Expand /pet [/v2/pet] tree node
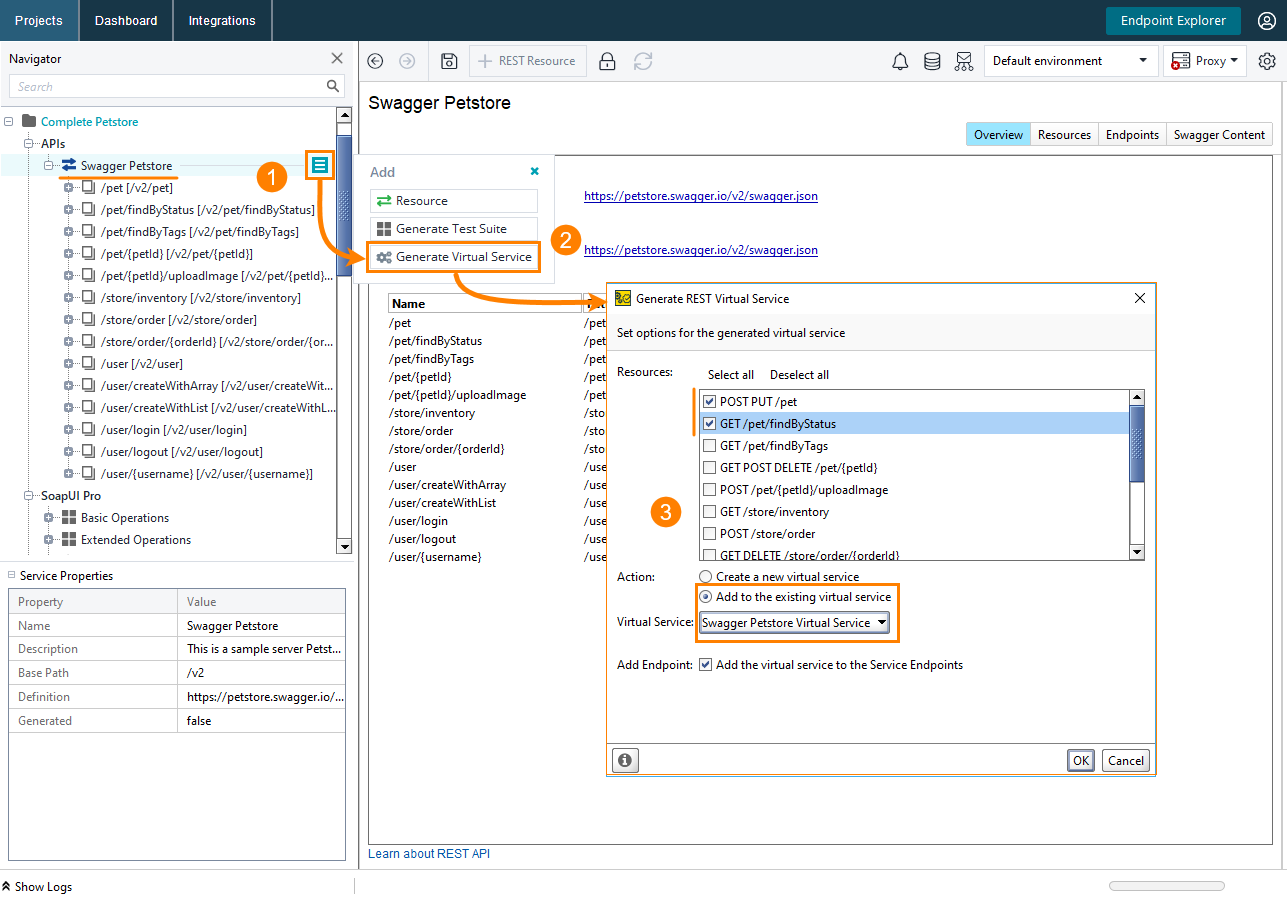This screenshot has height=897, width=1287. [x=69, y=187]
